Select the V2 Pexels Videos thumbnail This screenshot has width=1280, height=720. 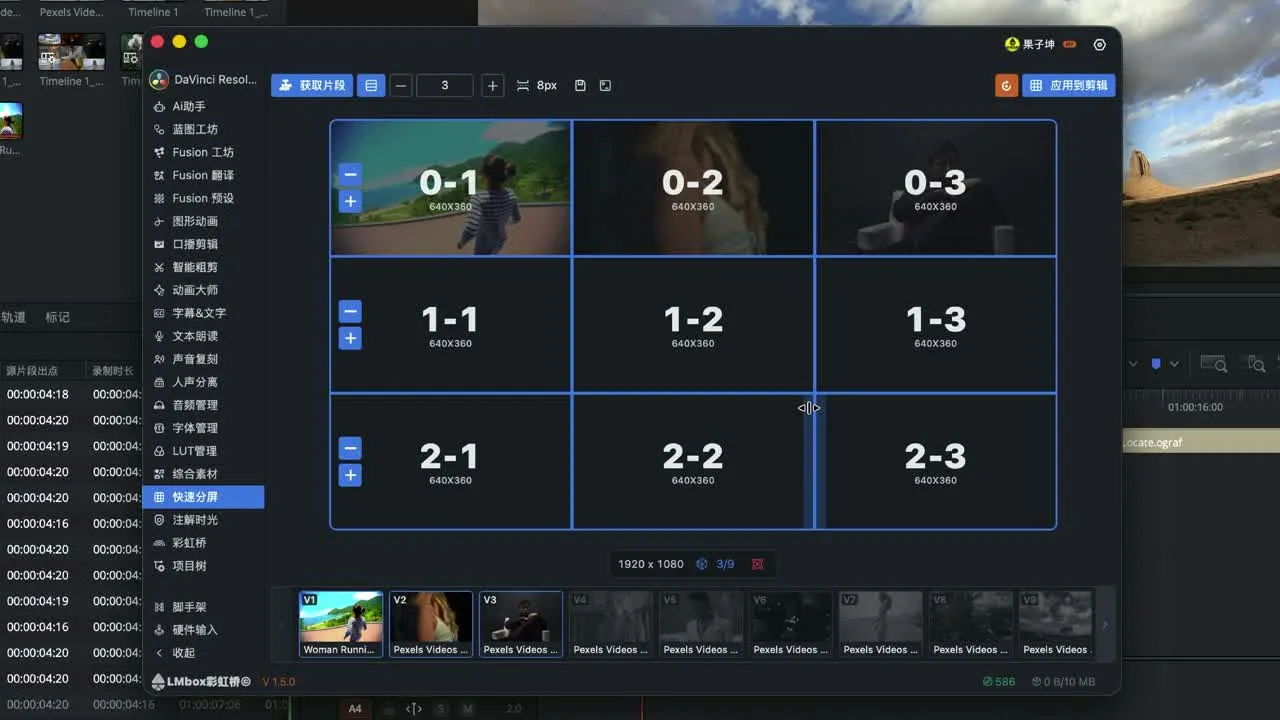point(431,624)
